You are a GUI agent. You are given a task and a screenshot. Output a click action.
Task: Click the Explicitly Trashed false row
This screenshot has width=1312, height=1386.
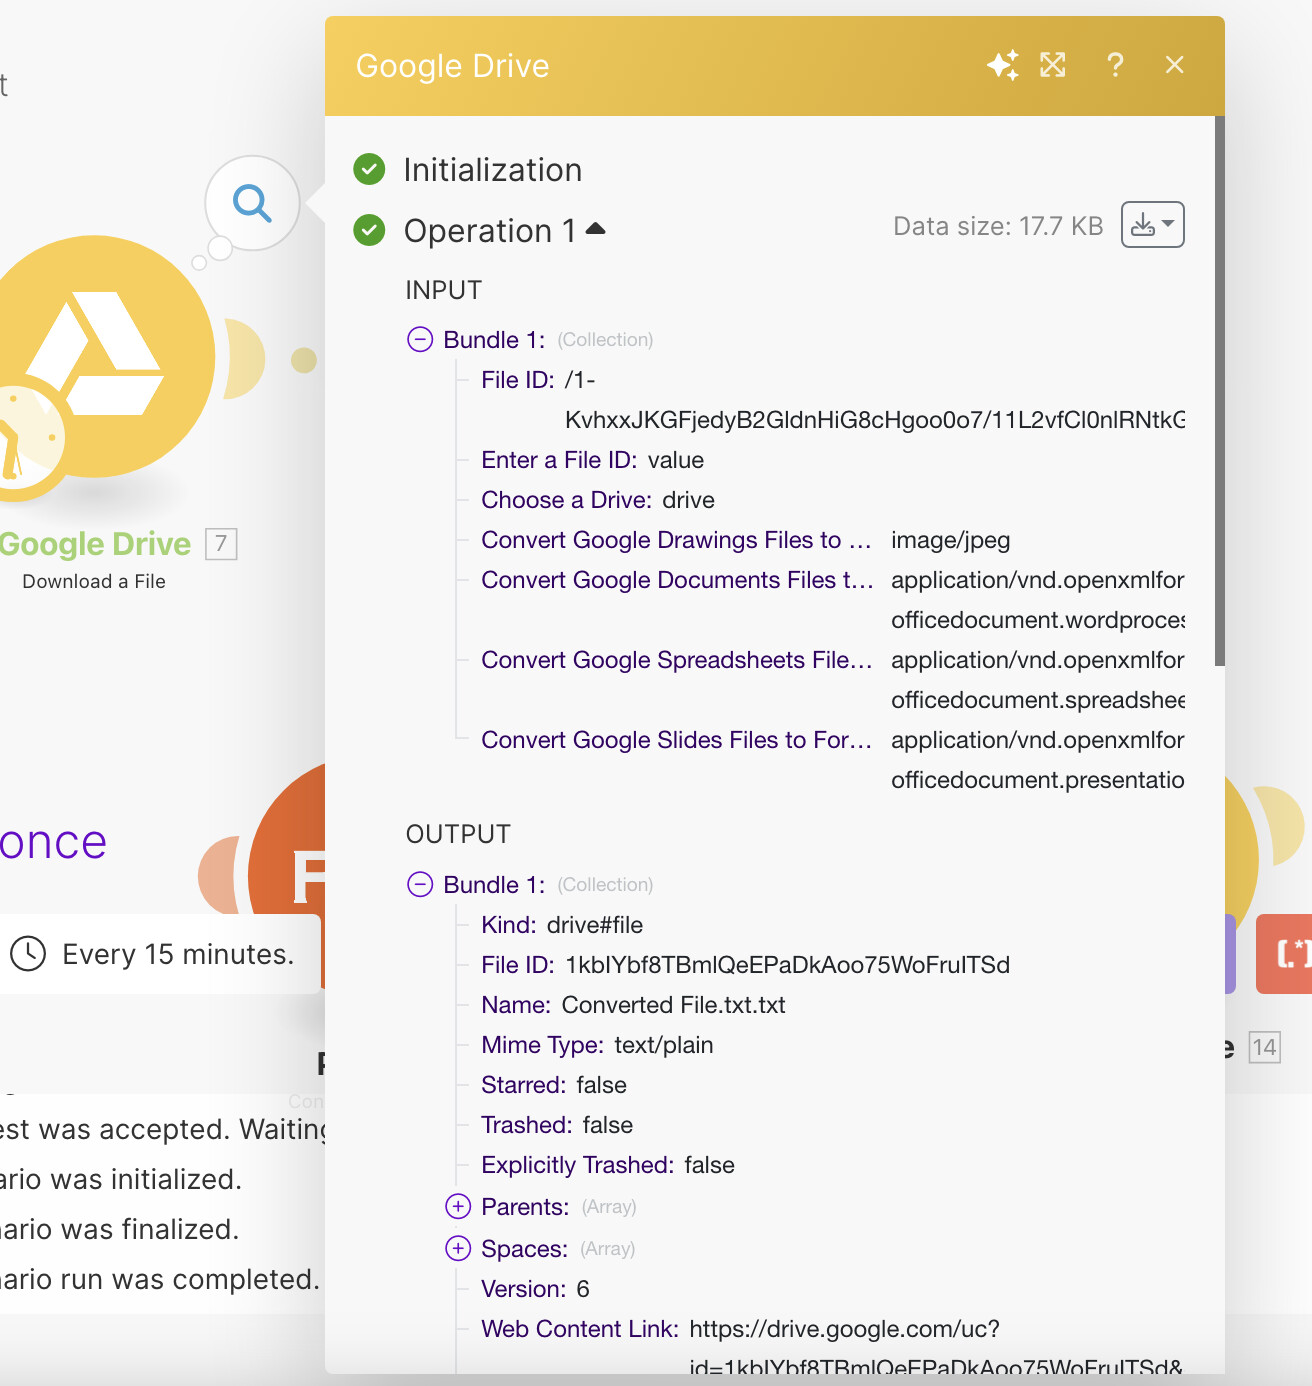click(608, 1165)
